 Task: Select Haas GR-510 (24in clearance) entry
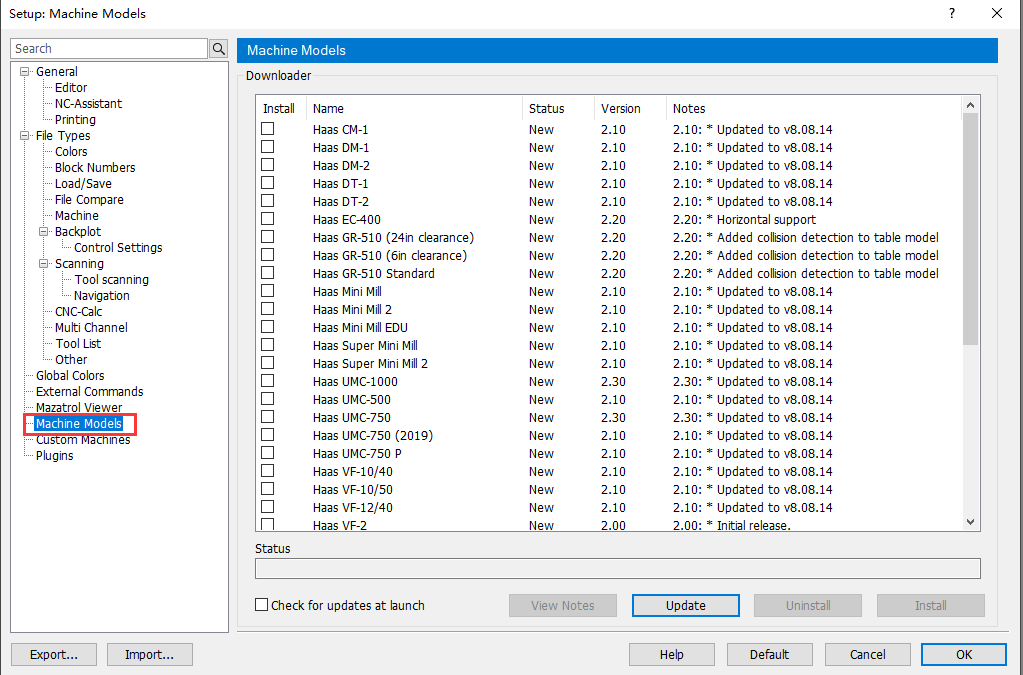(x=393, y=237)
